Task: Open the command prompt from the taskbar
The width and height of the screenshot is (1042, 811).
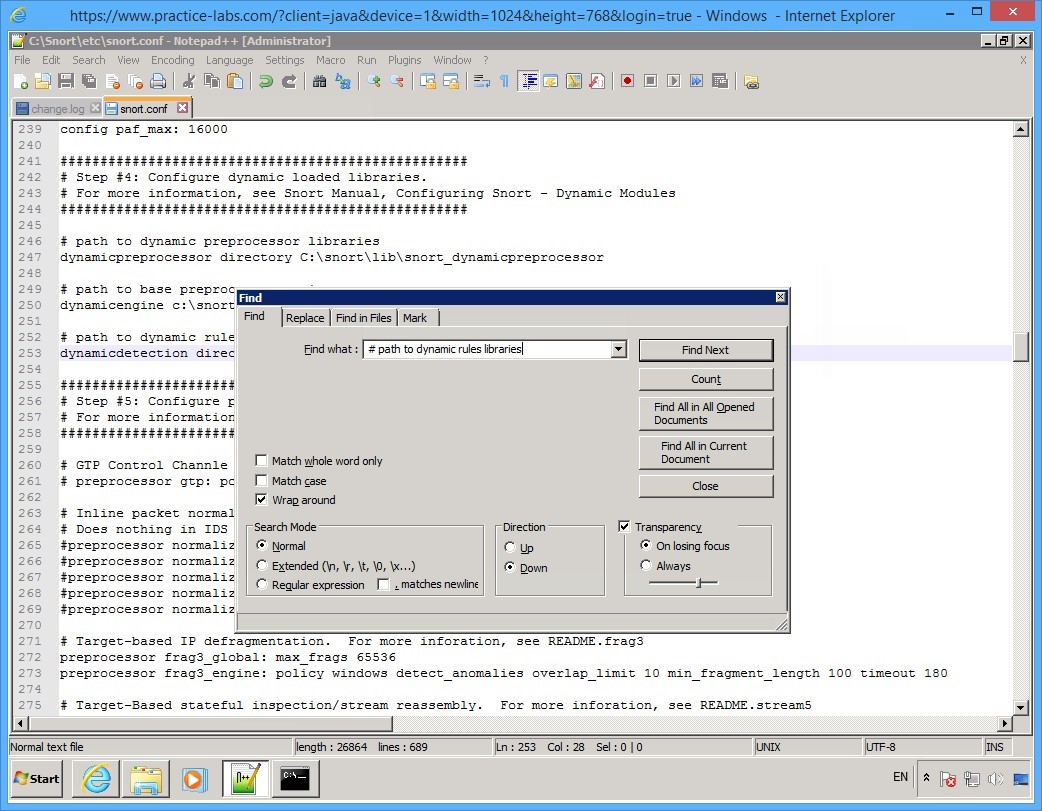Action: [x=295, y=779]
